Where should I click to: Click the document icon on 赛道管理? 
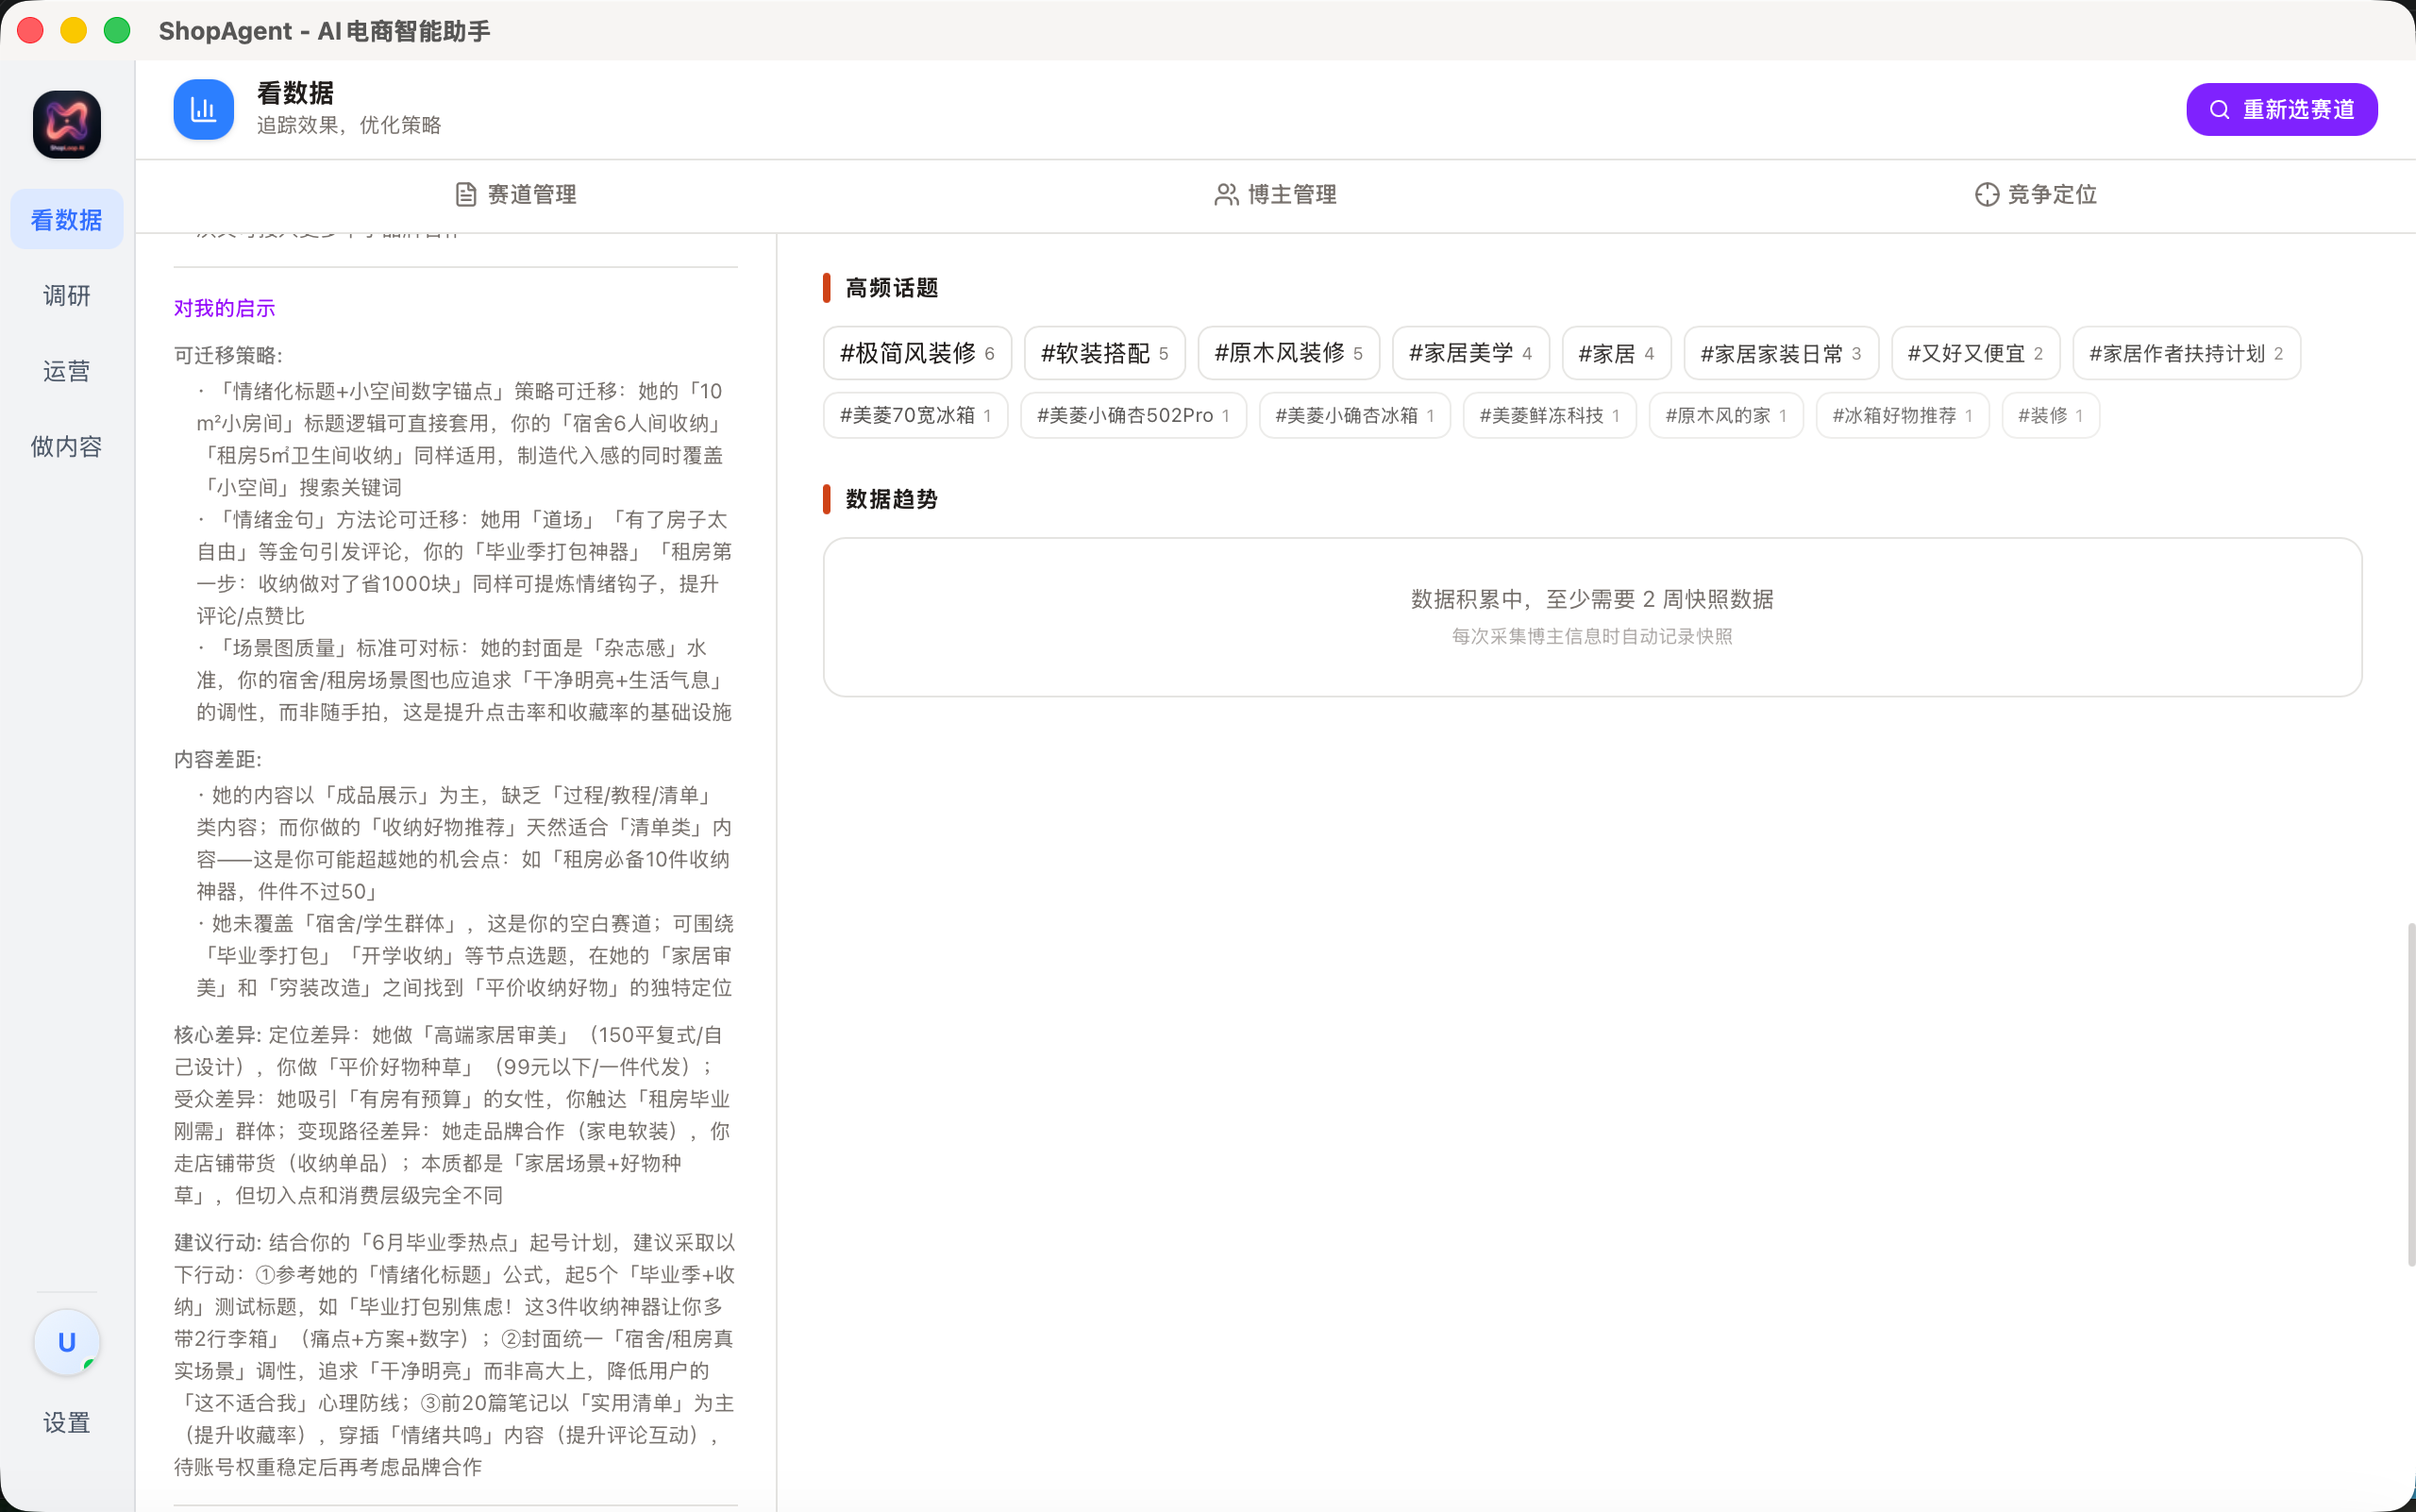point(466,194)
